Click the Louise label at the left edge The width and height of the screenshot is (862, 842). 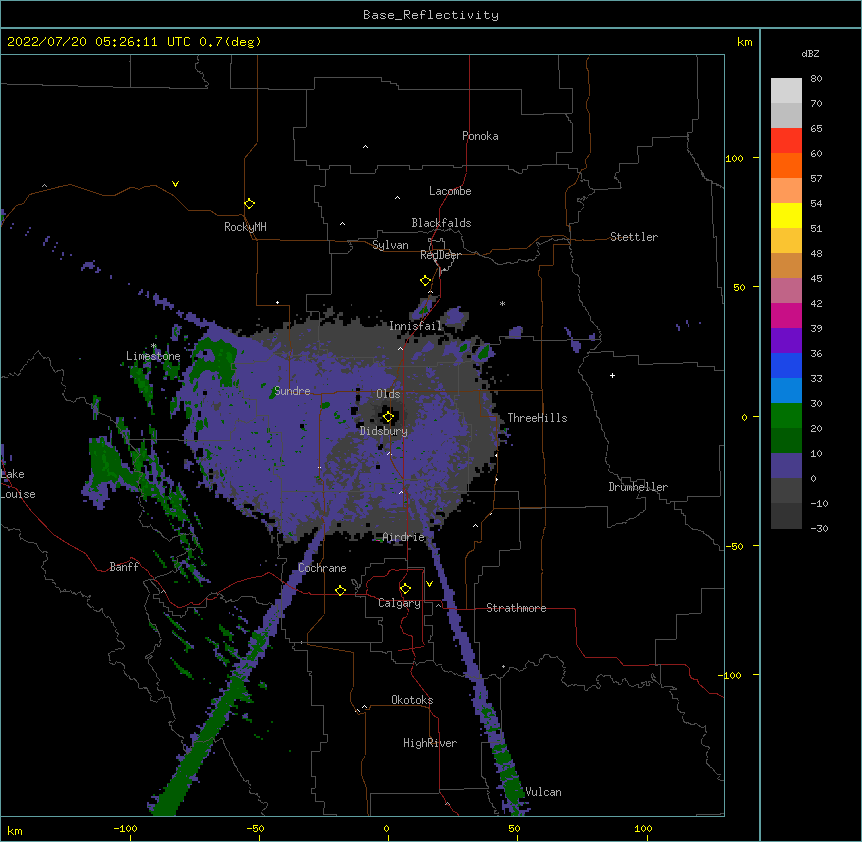(18, 494)
